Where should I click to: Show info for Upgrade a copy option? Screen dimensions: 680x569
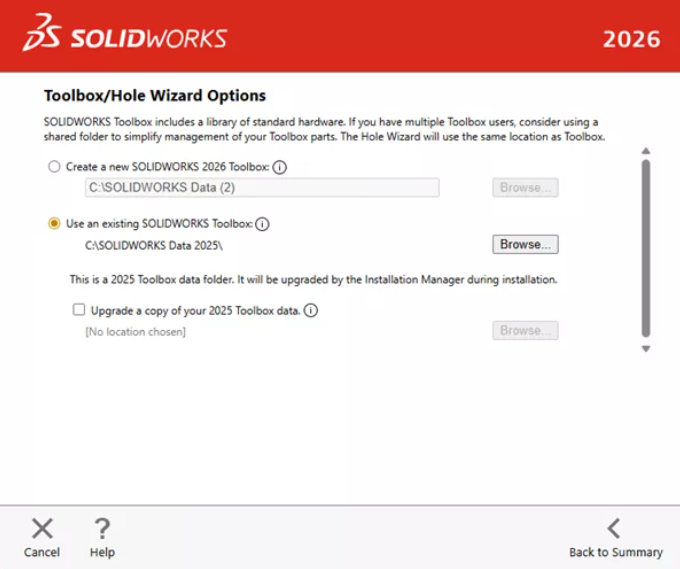[311, 310]
